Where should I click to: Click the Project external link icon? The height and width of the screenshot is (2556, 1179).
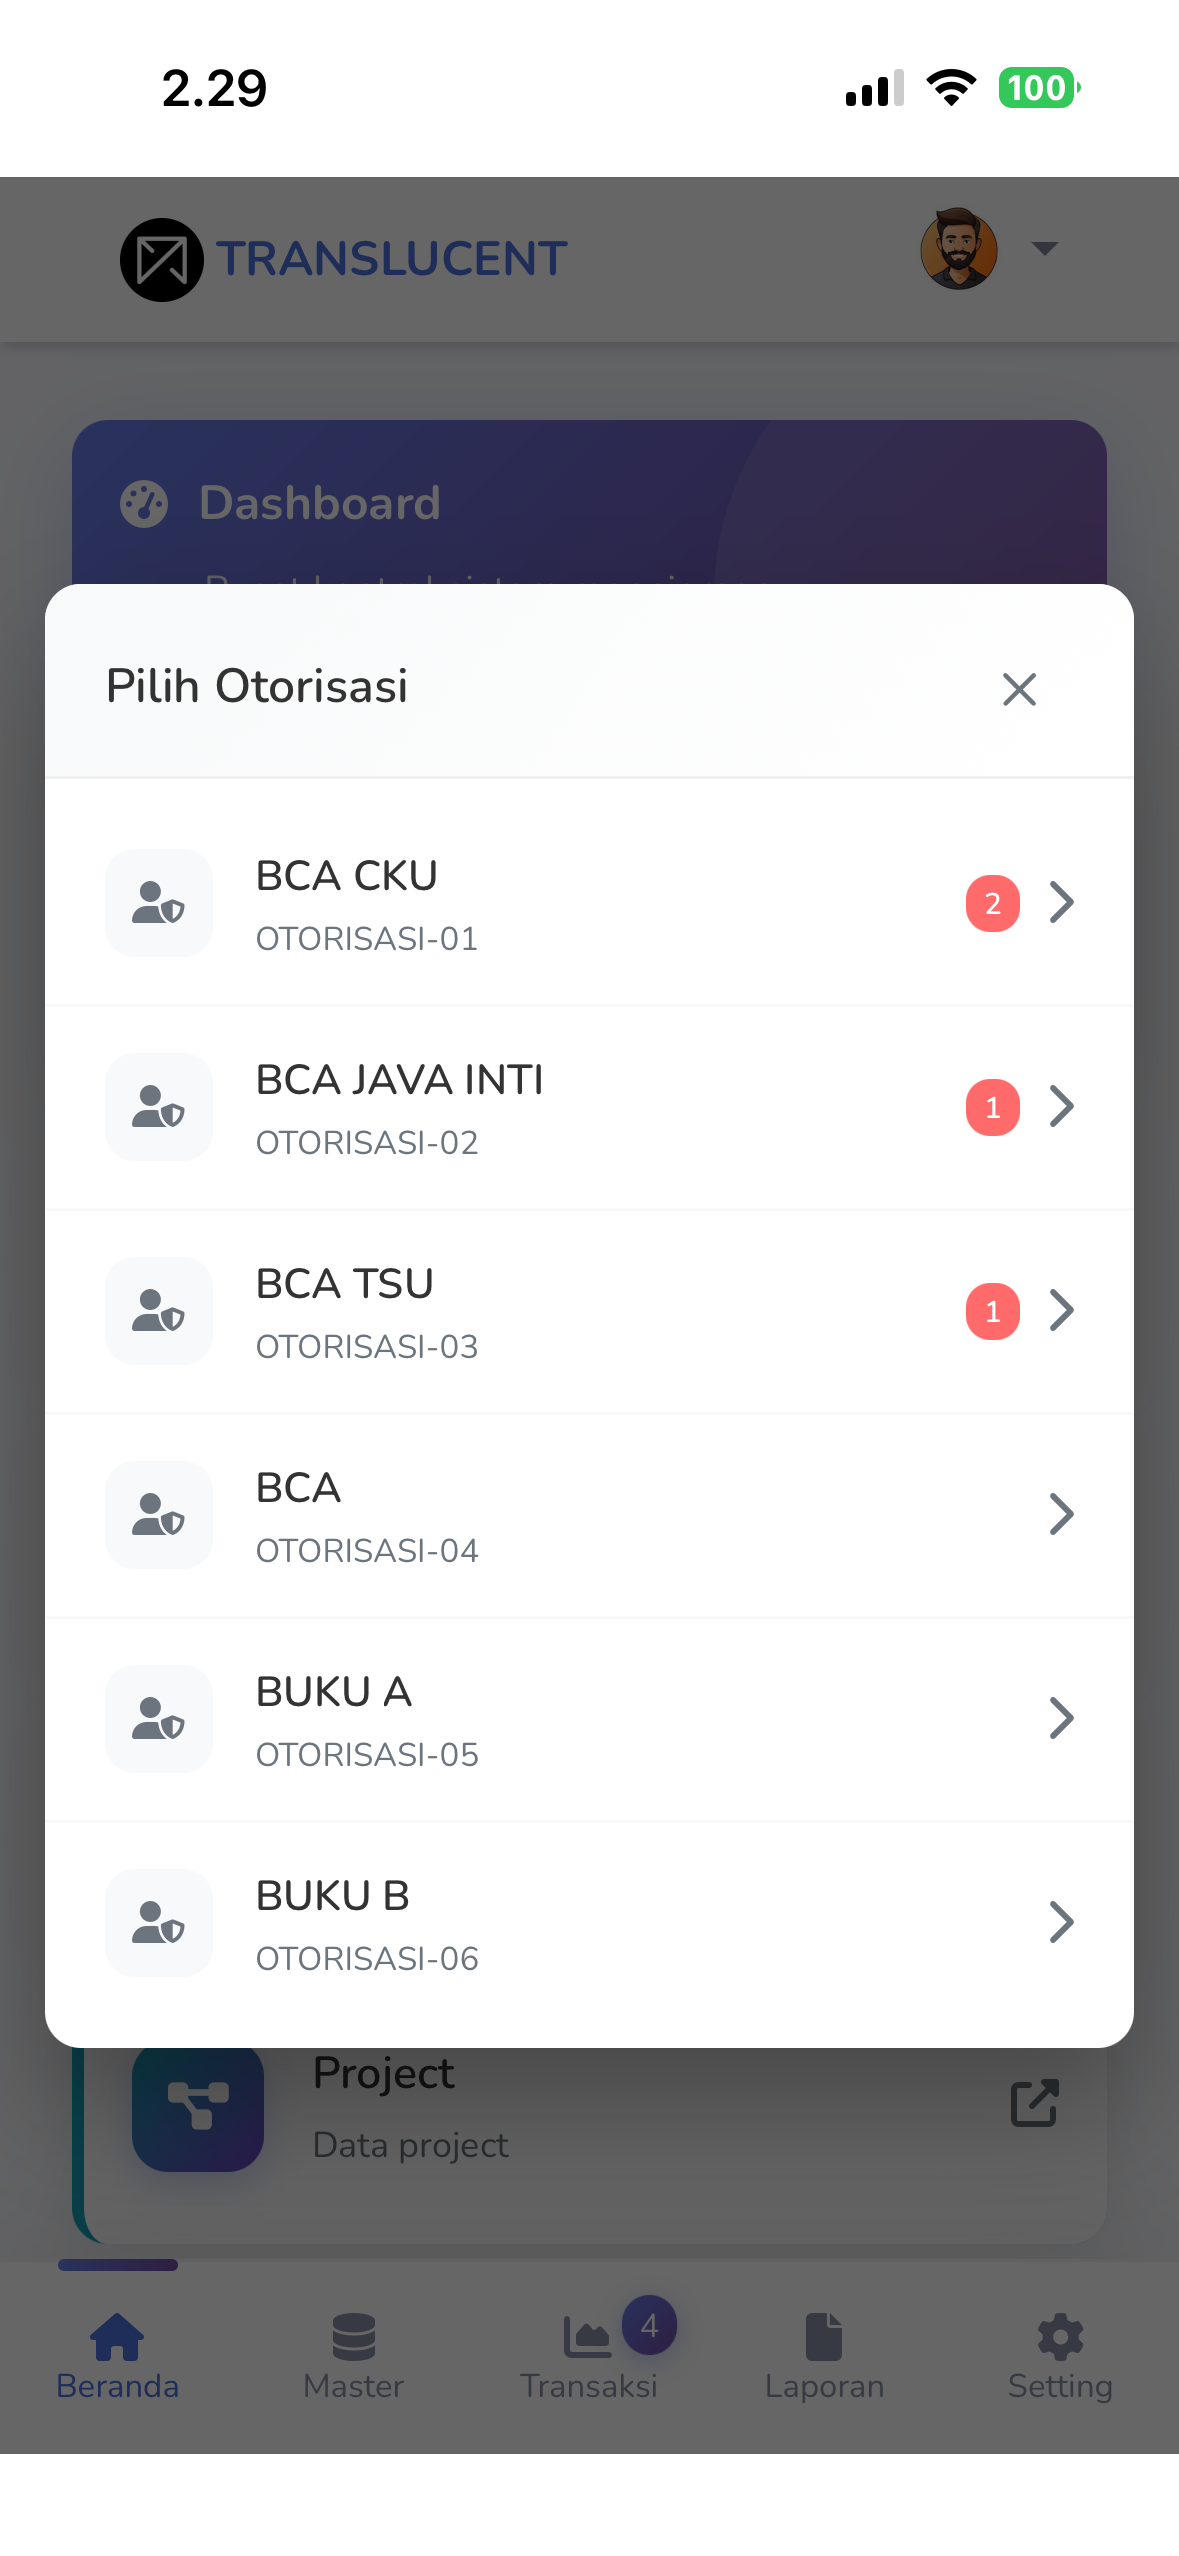(x=1034, y=2103)
